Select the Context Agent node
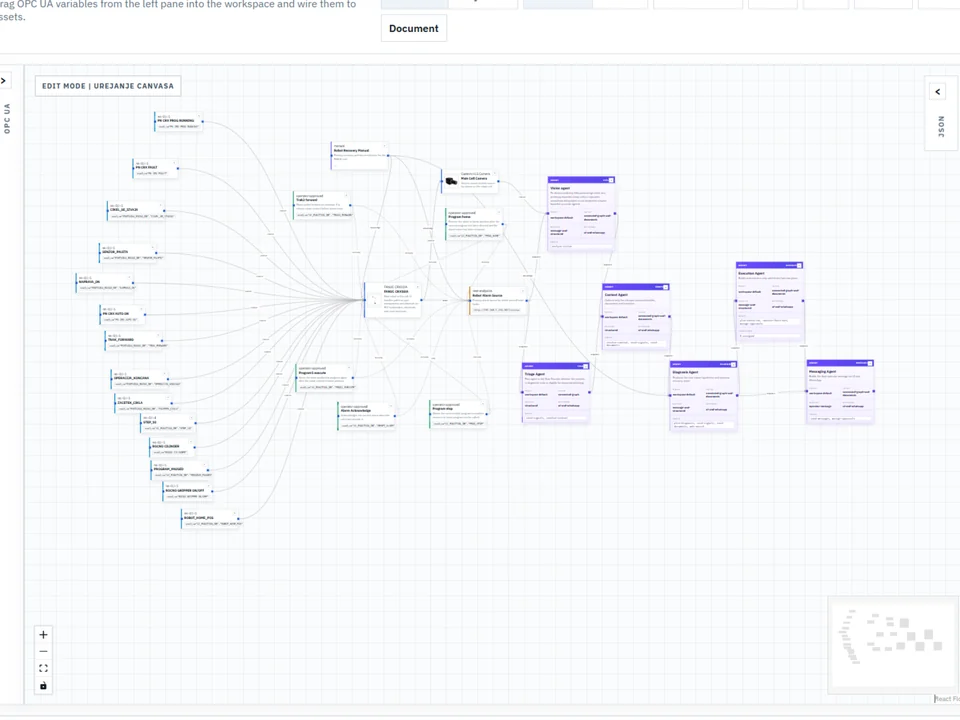Image resolution: width=960 pixels, height=720 pixels. [x=636, y=317]
